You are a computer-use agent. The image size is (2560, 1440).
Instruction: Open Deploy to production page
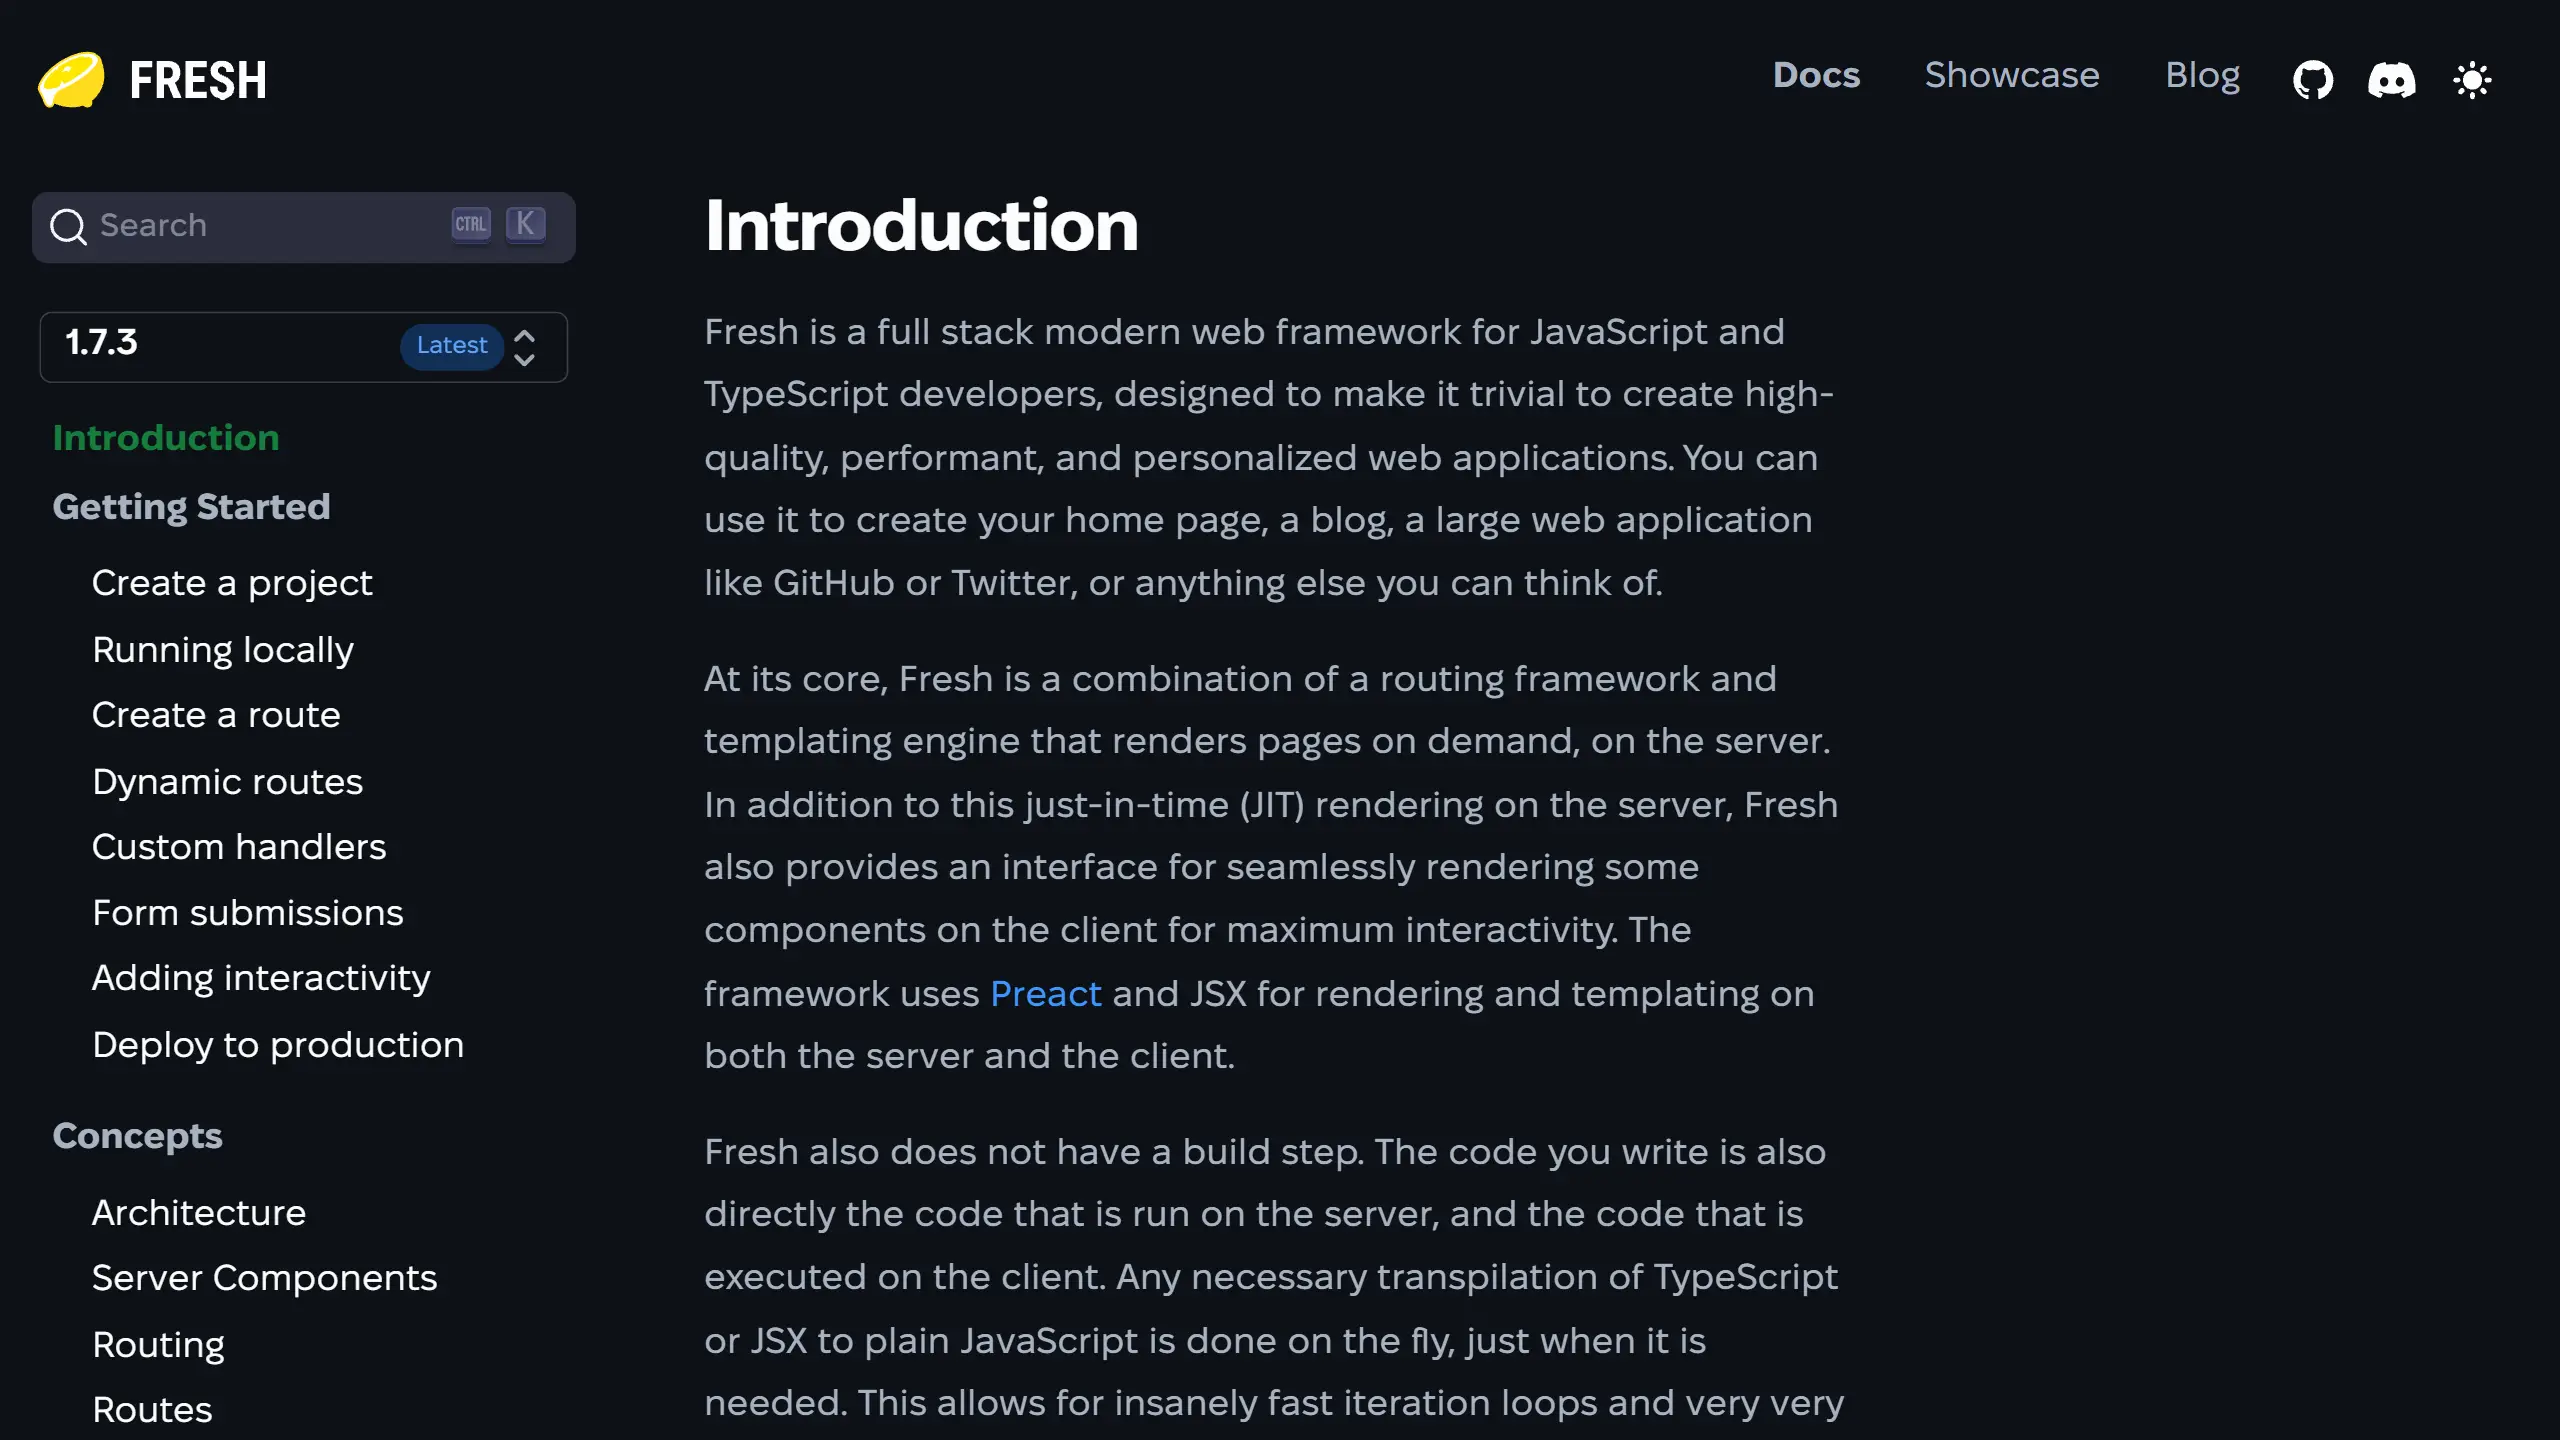(x=277, y=1044)
